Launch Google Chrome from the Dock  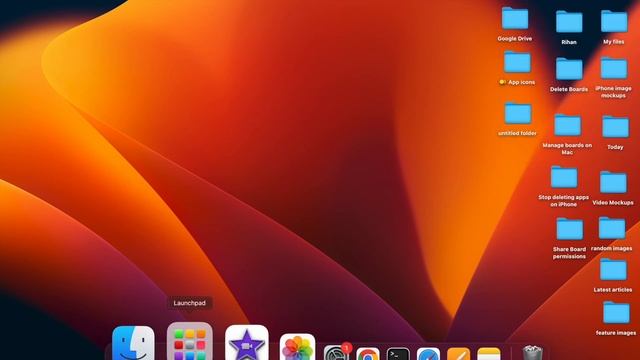pos(368,354)
